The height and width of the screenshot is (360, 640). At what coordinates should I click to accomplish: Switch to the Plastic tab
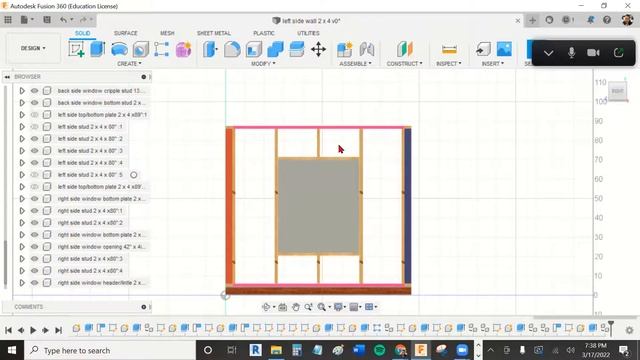[x=264, y=33]
